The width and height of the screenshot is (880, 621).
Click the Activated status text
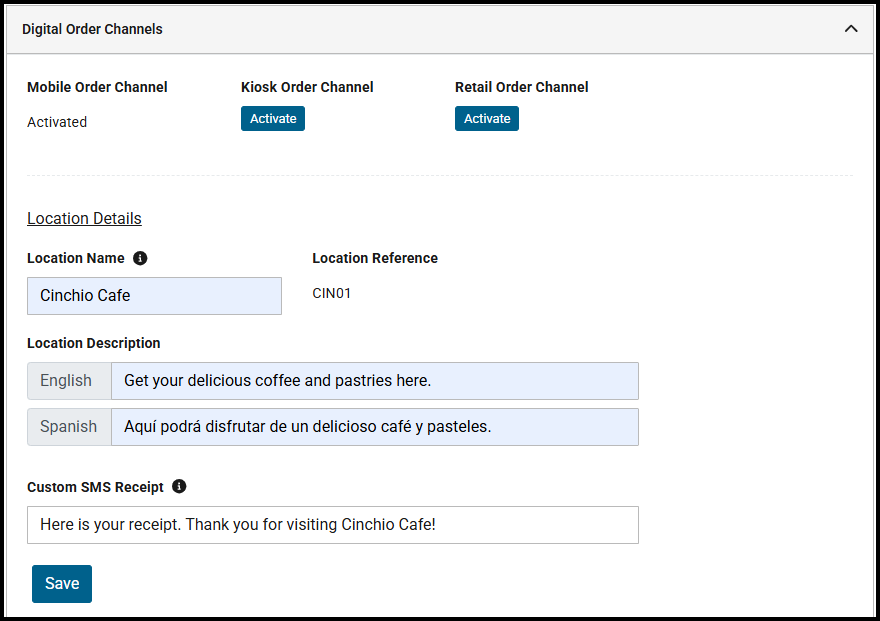pos(57,122)
